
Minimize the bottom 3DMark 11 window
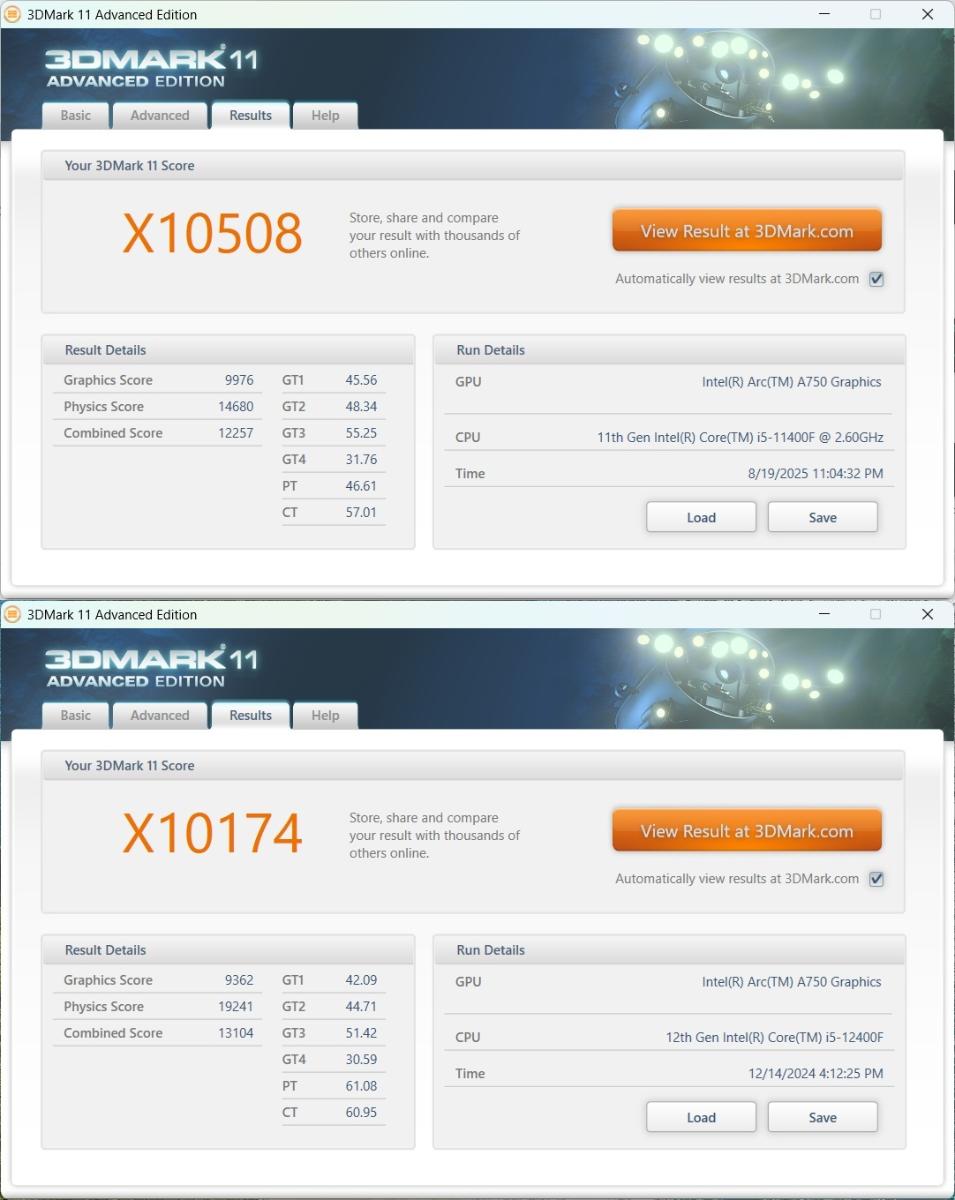[824, 614]
